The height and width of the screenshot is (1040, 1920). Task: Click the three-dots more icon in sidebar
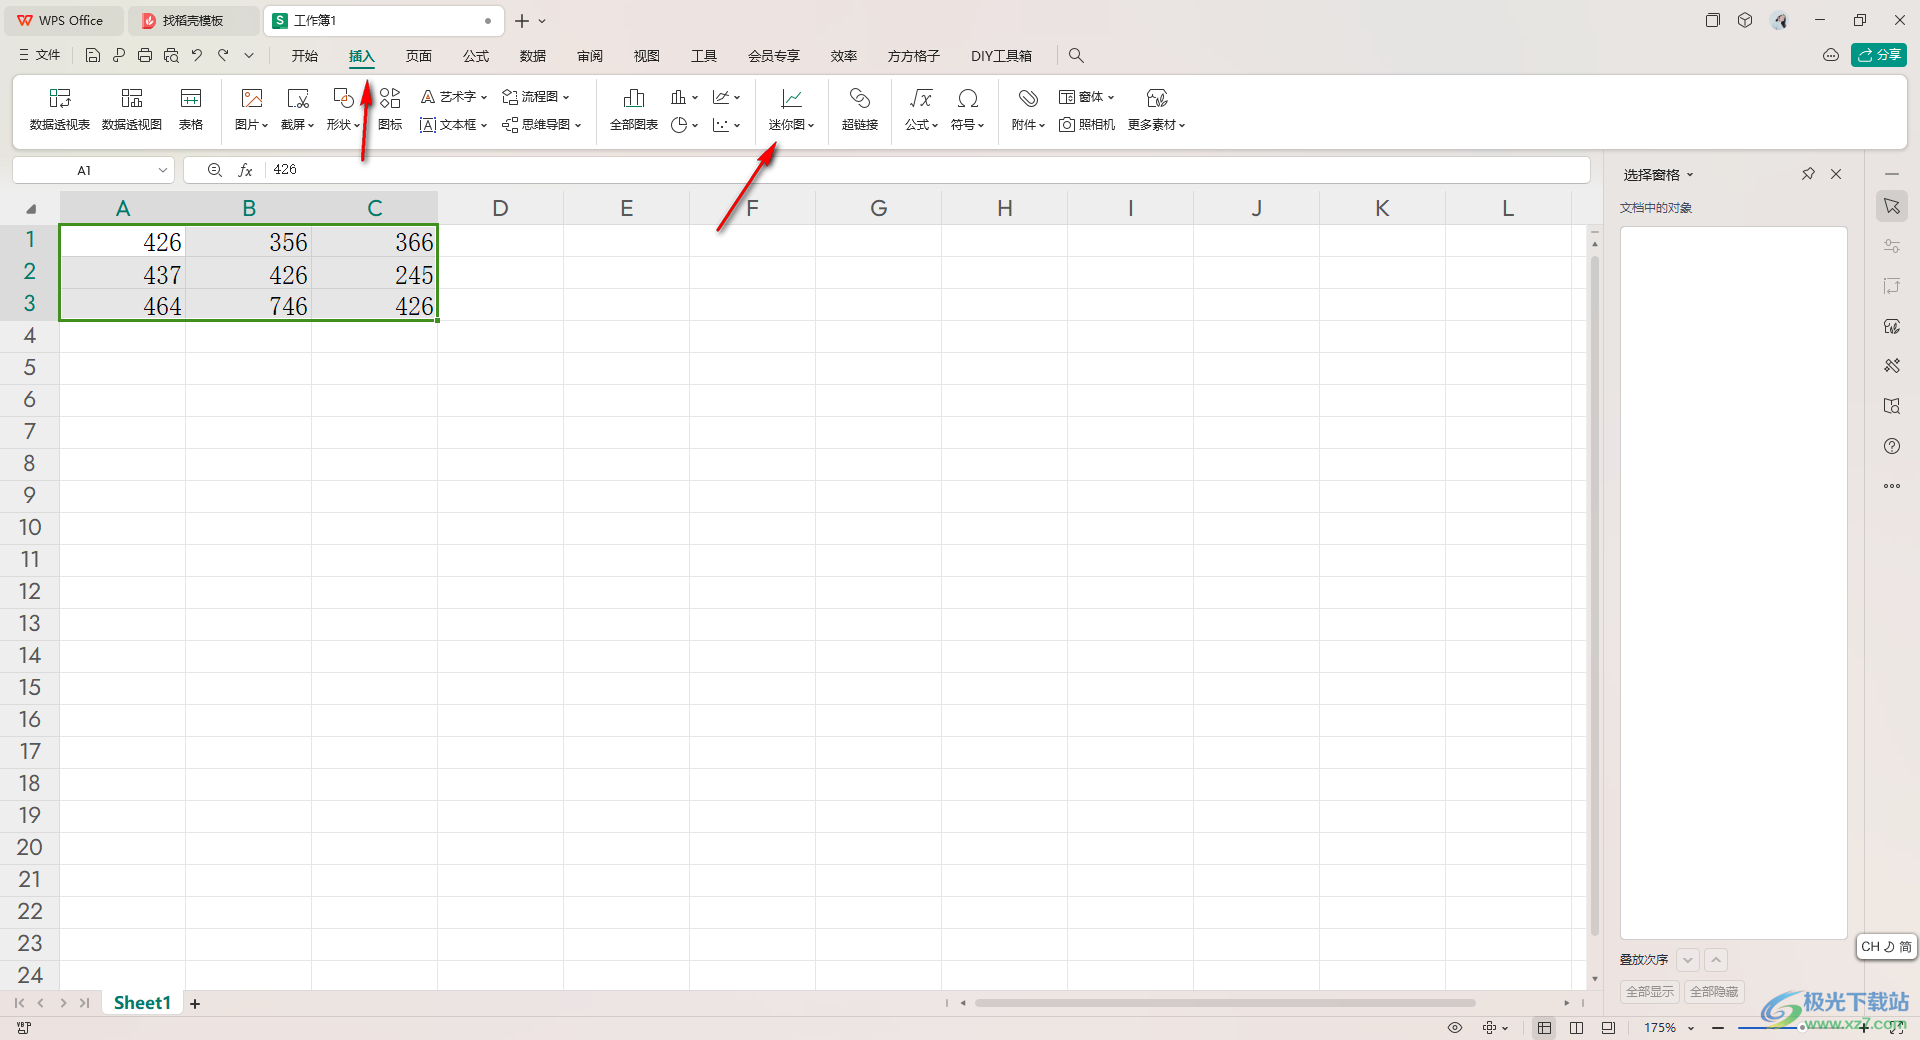tap(1892, 486)
